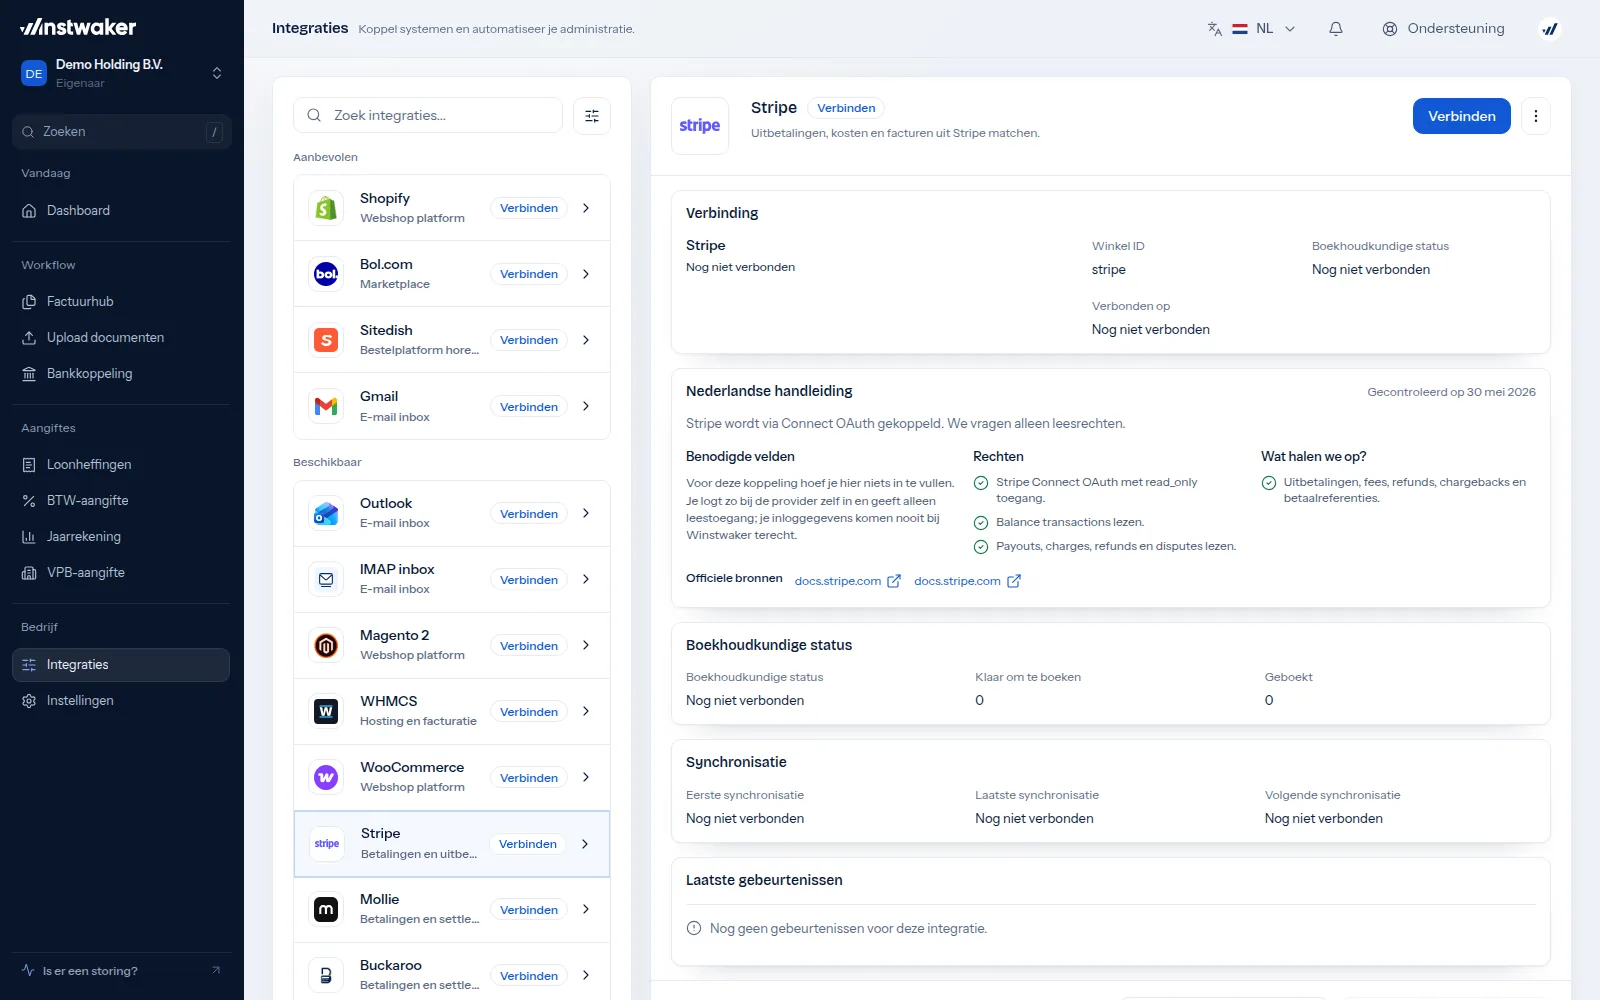
Task: Click 'Gecontroleerd op 30 mei 2026' text
Action: pos(1451,392)
